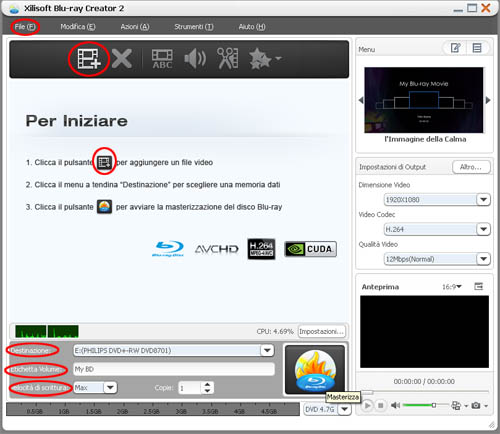
Task: Click the Etichetta Volume text field
Action: [x=174, y=369]
